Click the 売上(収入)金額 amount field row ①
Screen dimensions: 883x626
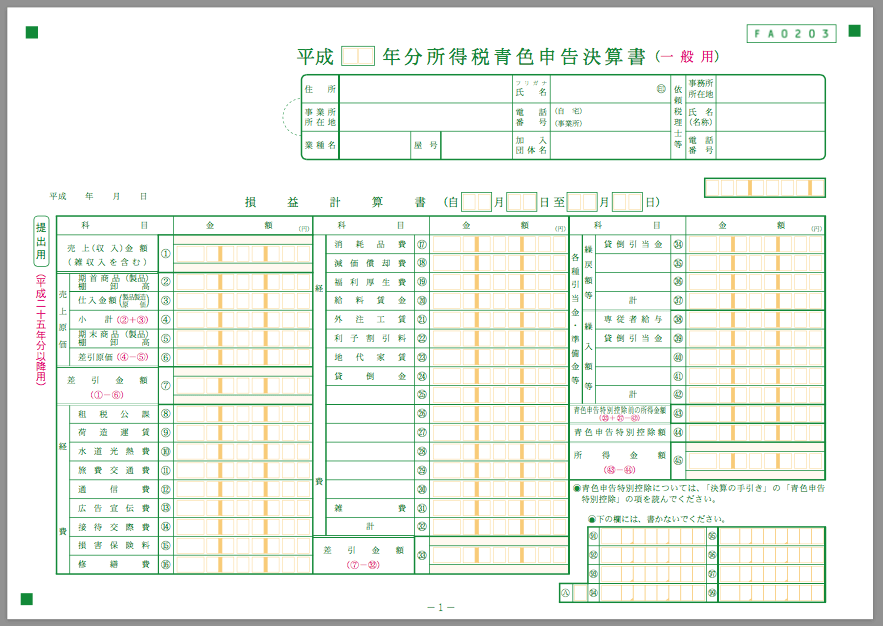[x=242, y=253]
